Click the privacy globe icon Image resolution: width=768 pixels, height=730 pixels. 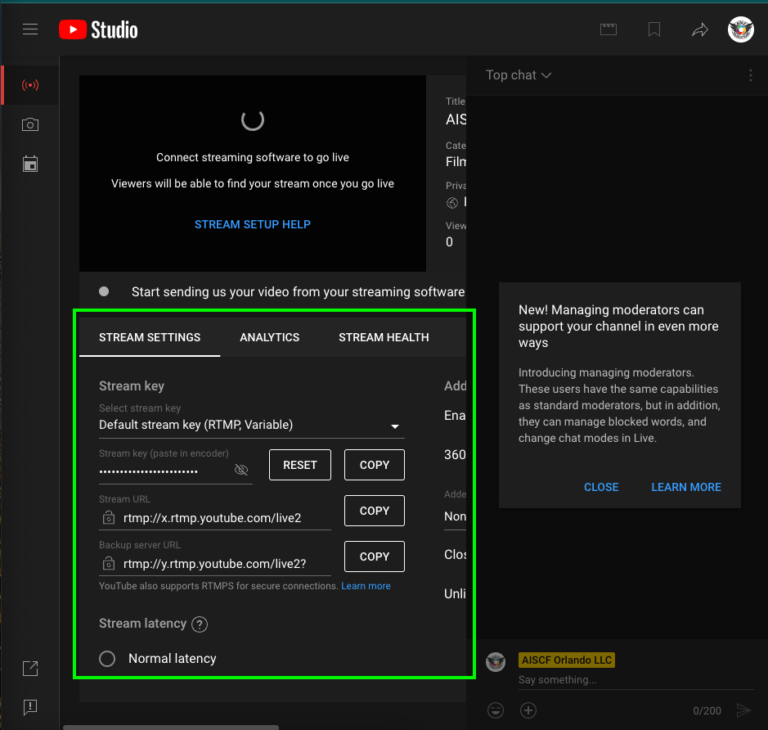(452, 202)
